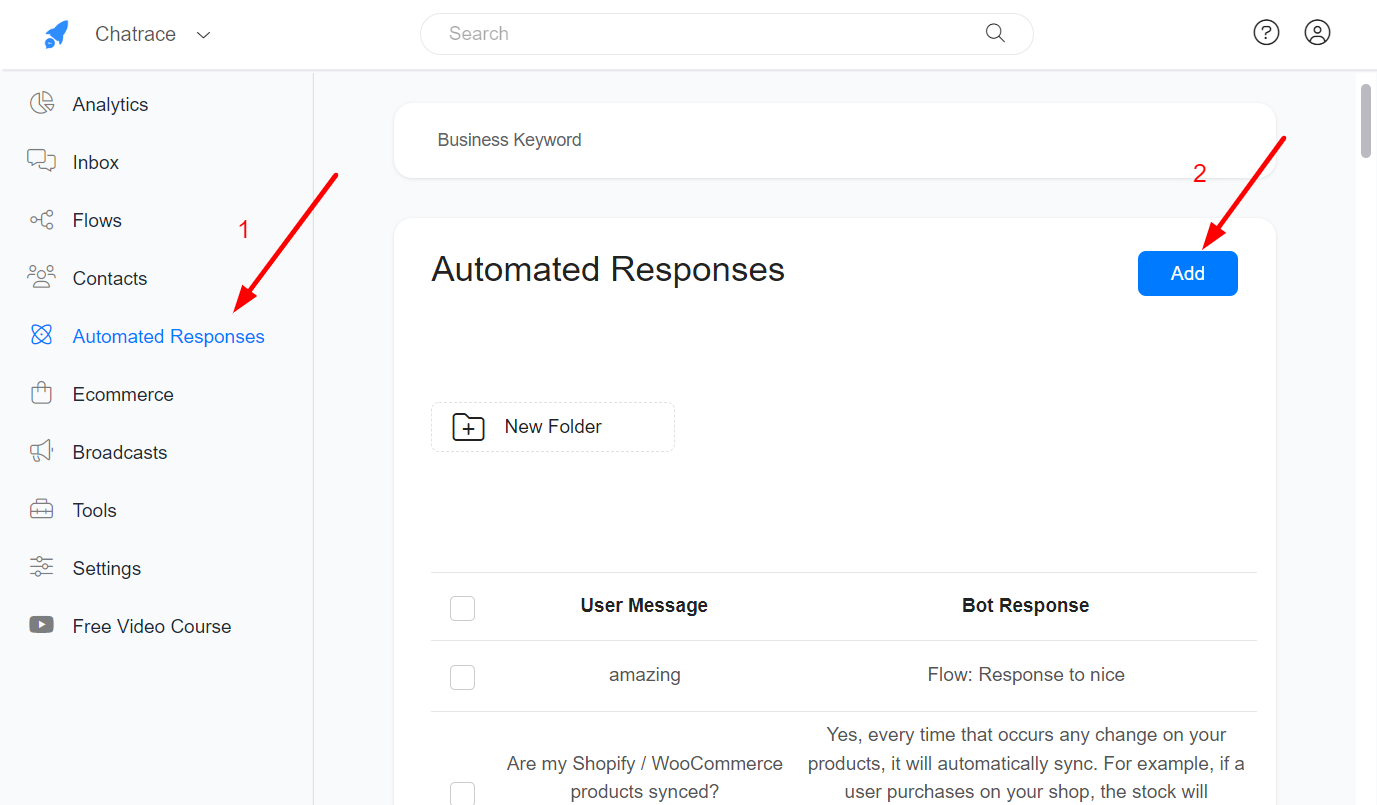Select the Inbox speech-bubble icon
The image size is (1377, 805).
click(41, 161)
